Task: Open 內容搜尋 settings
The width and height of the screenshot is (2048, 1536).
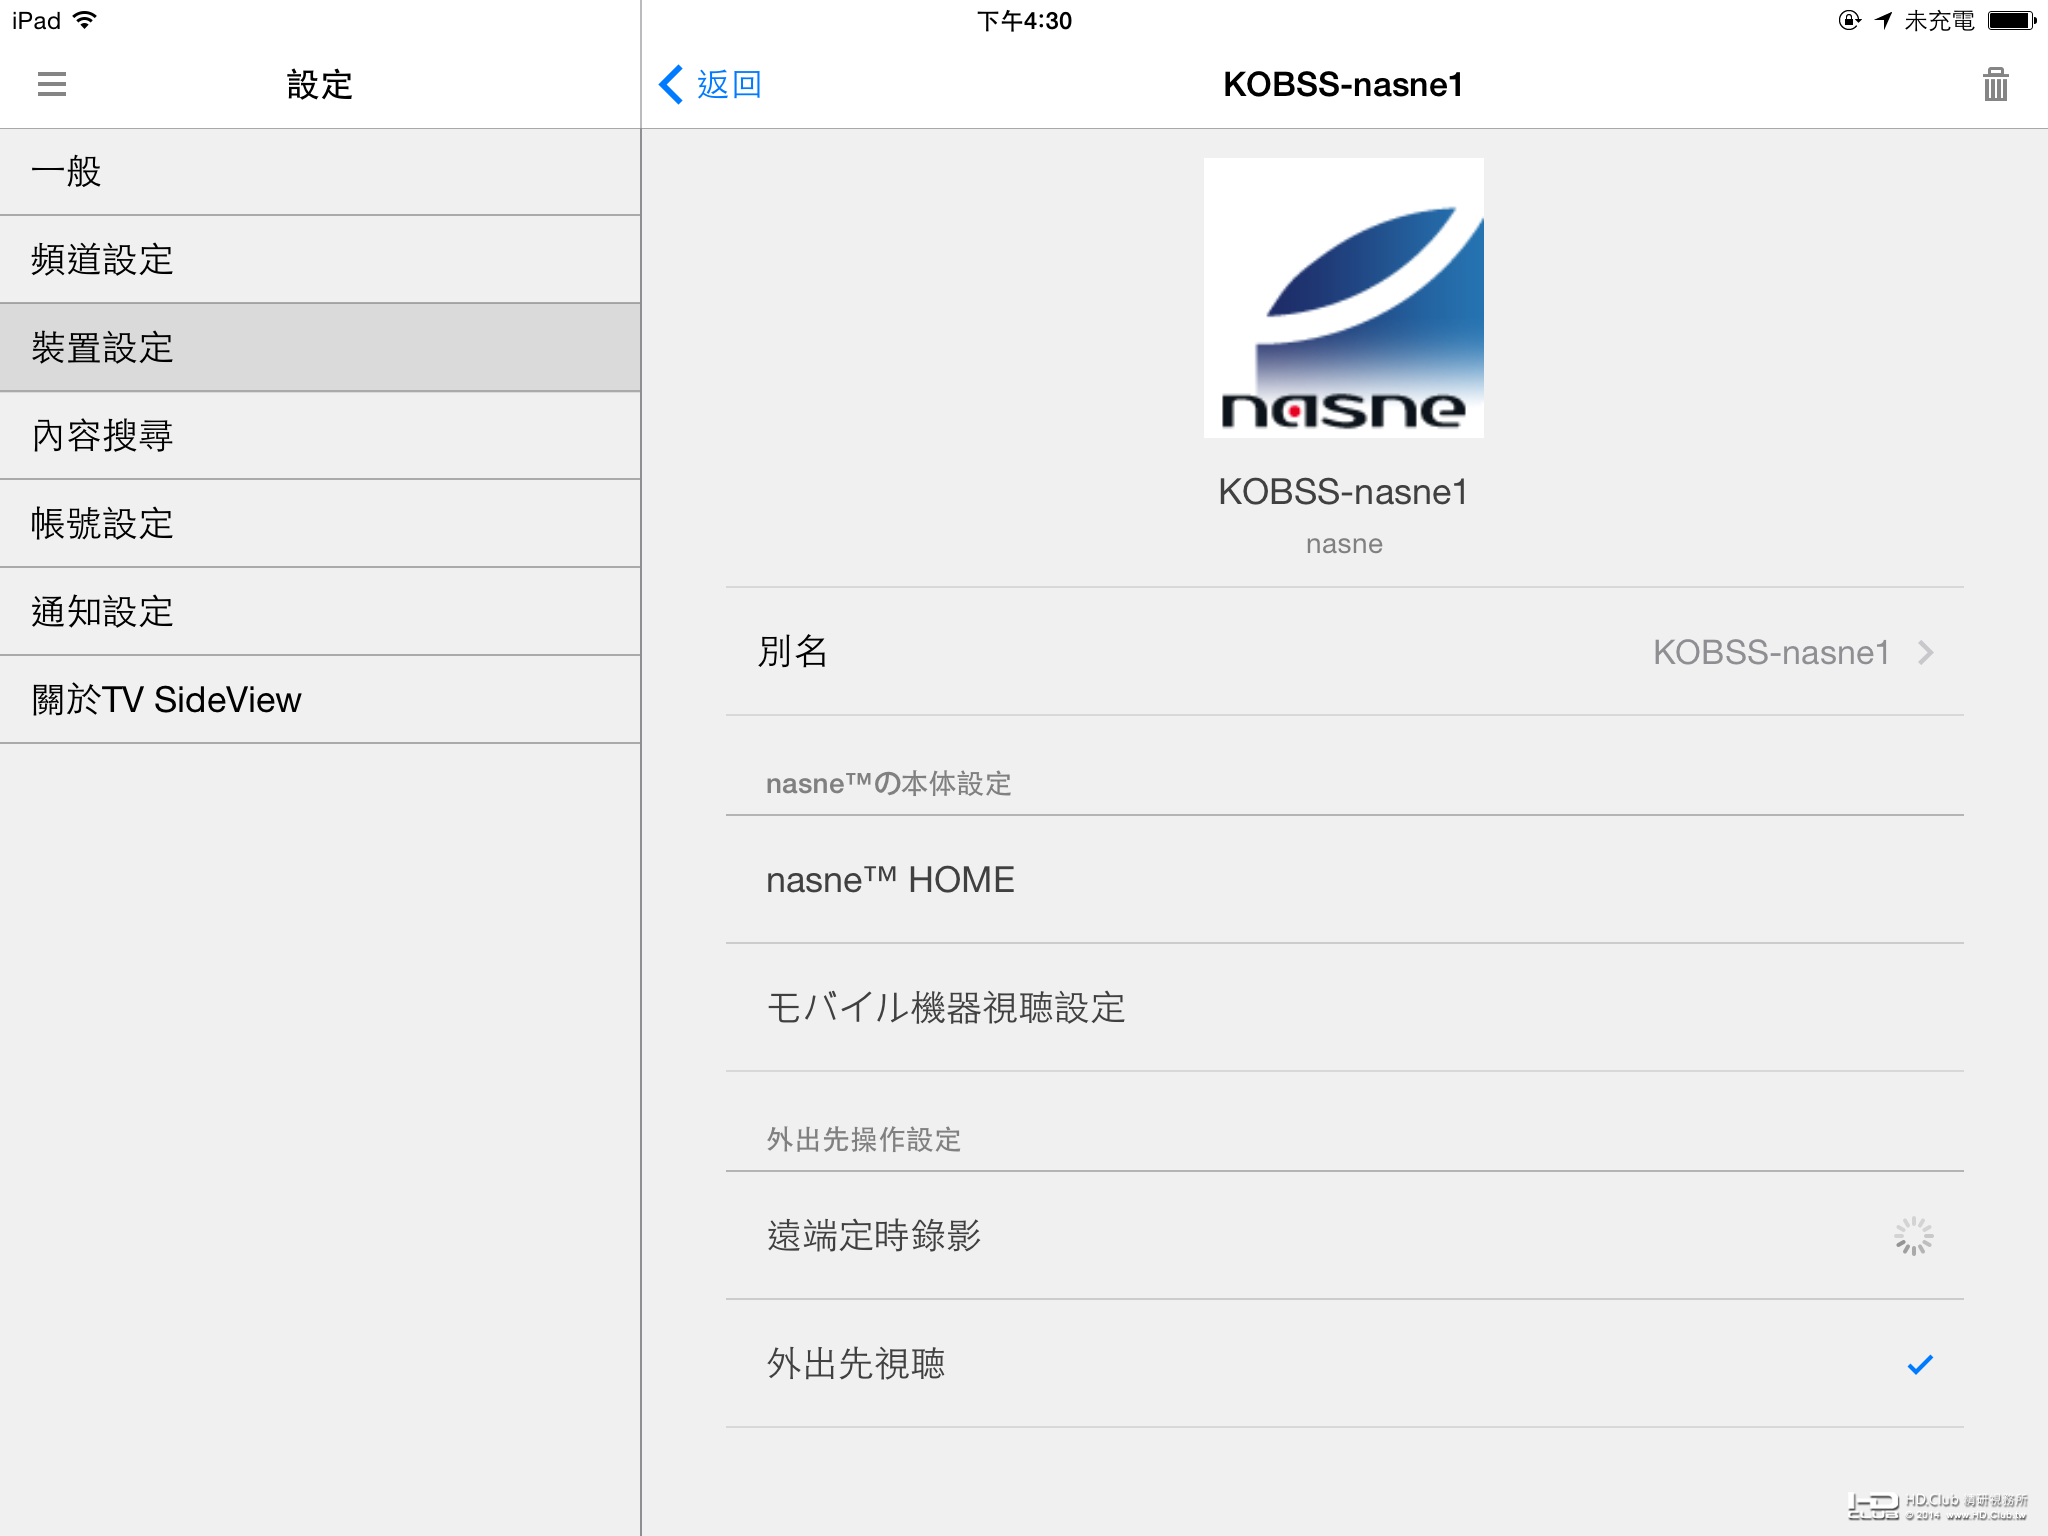Action: [320, 436]
